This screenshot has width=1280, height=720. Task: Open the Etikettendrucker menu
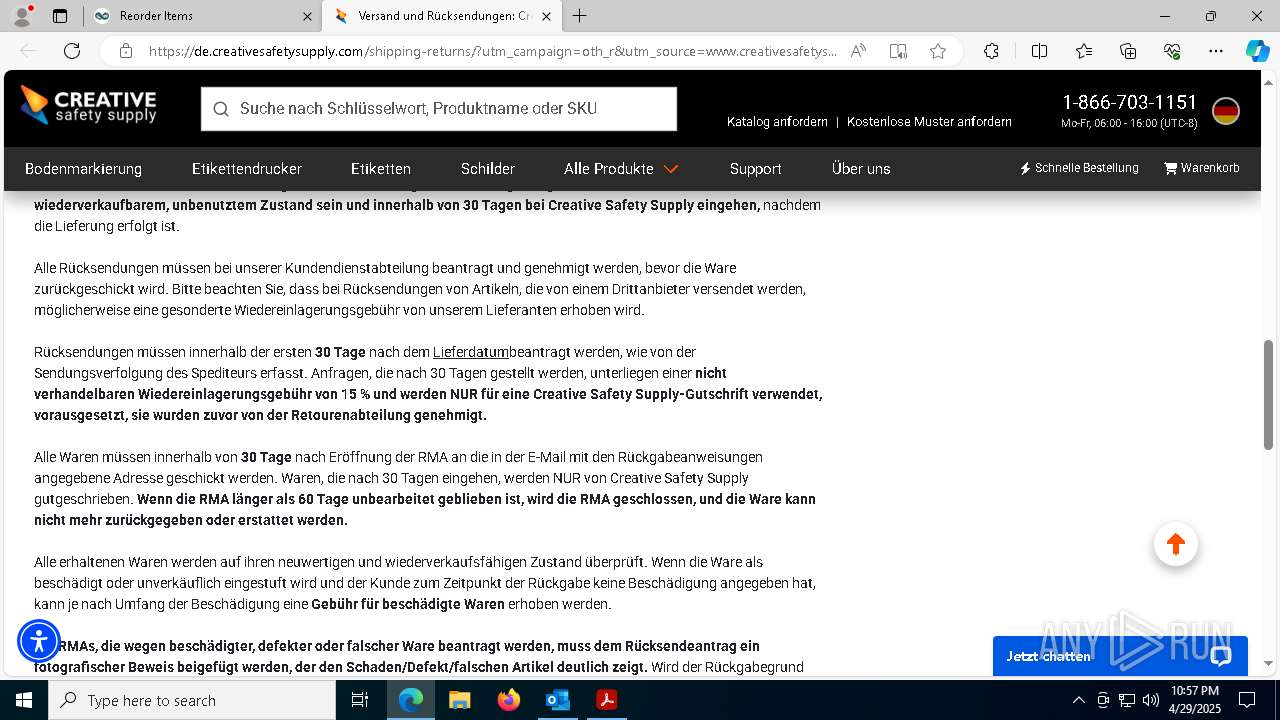[247, 169]
